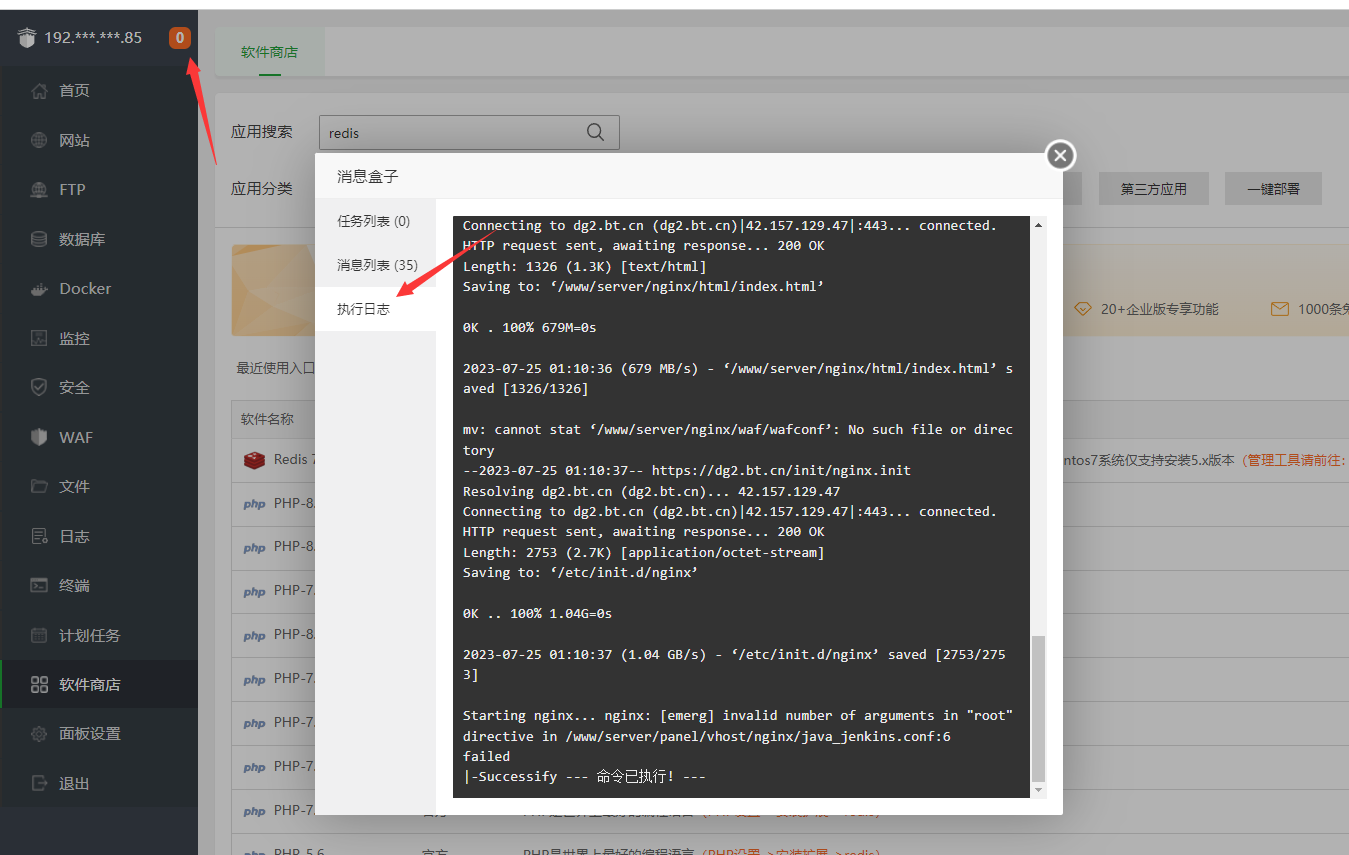Click the diamond icon beside 20+企业版专享功能
The height and width of the screenshot is (855, 1349).
tap(1082, 309)
